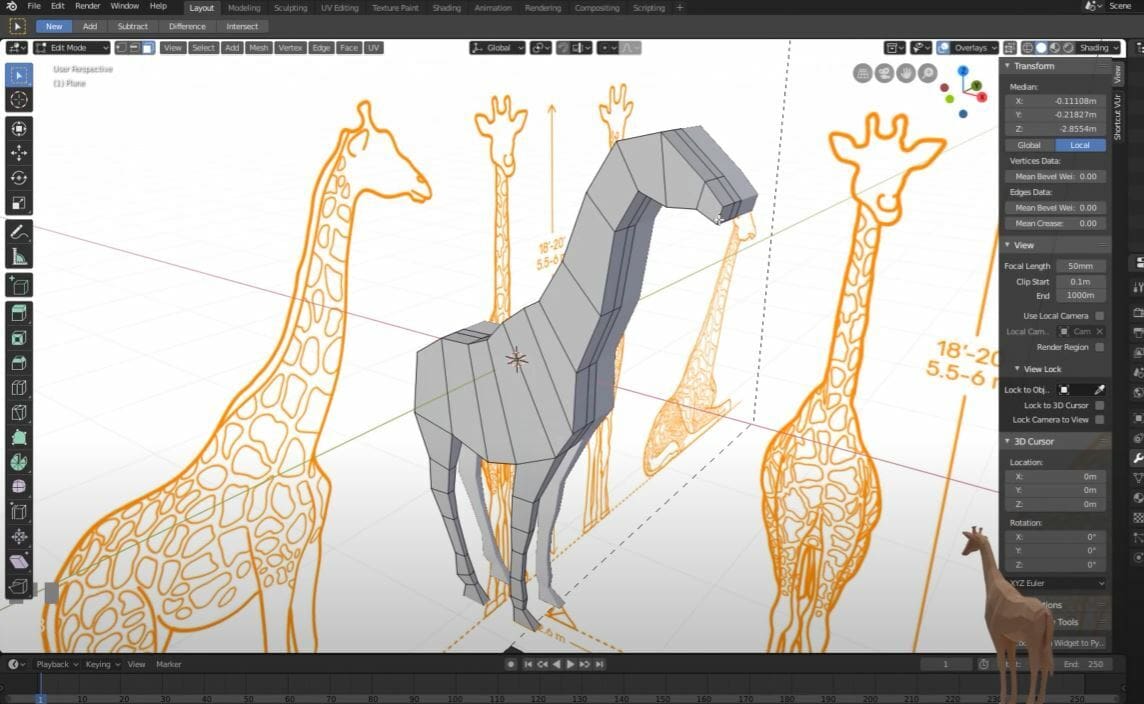Select the Shear tool
The width and height of the screenshot is (1144, 704).
pos(19,562)
